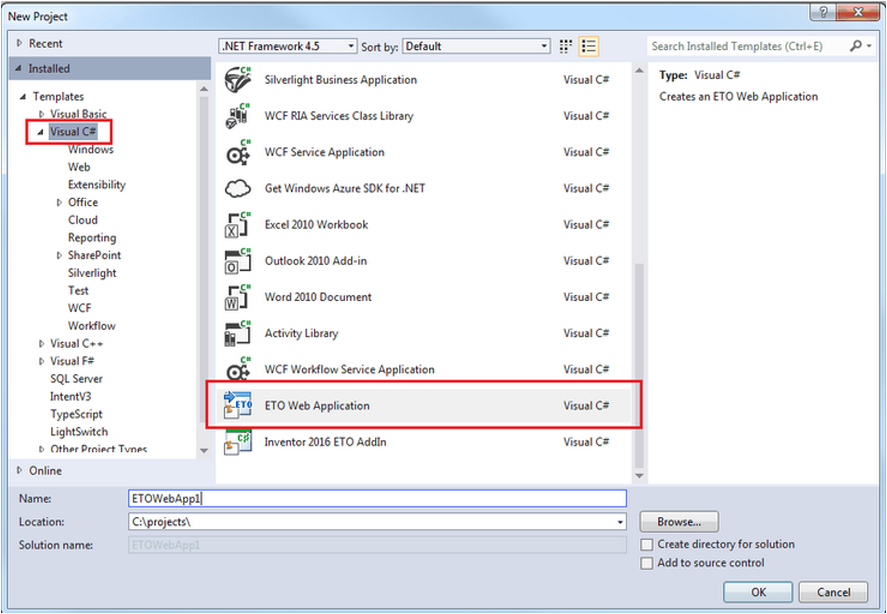Cancel the New Project dialog
The height and width of the screenshot is (614, 887).
(833, 592)
